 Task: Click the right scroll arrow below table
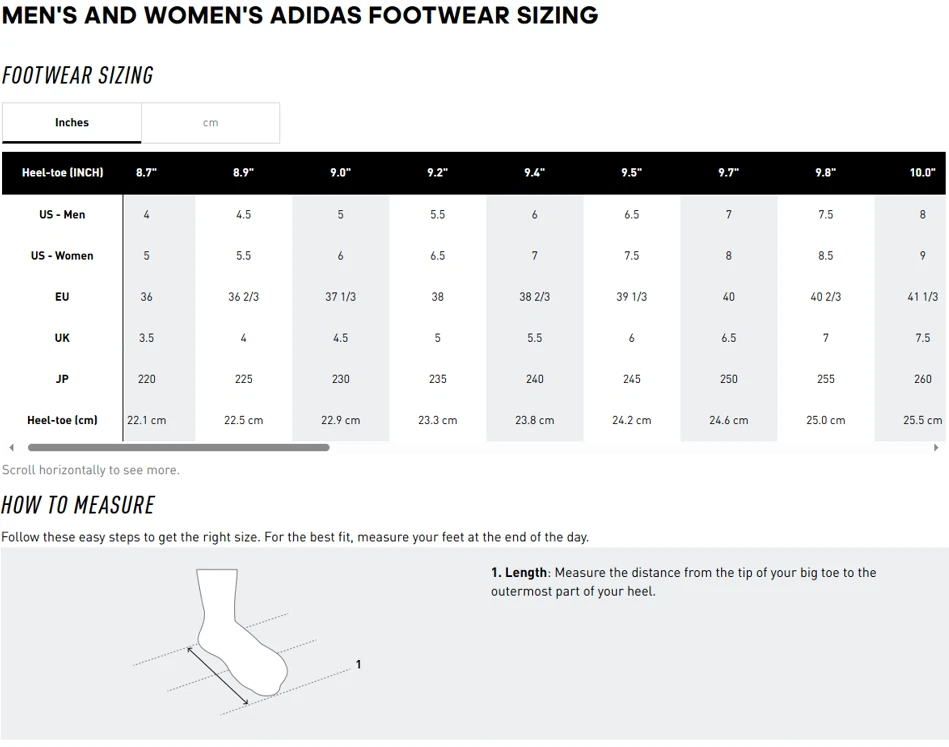click(936, 448)
